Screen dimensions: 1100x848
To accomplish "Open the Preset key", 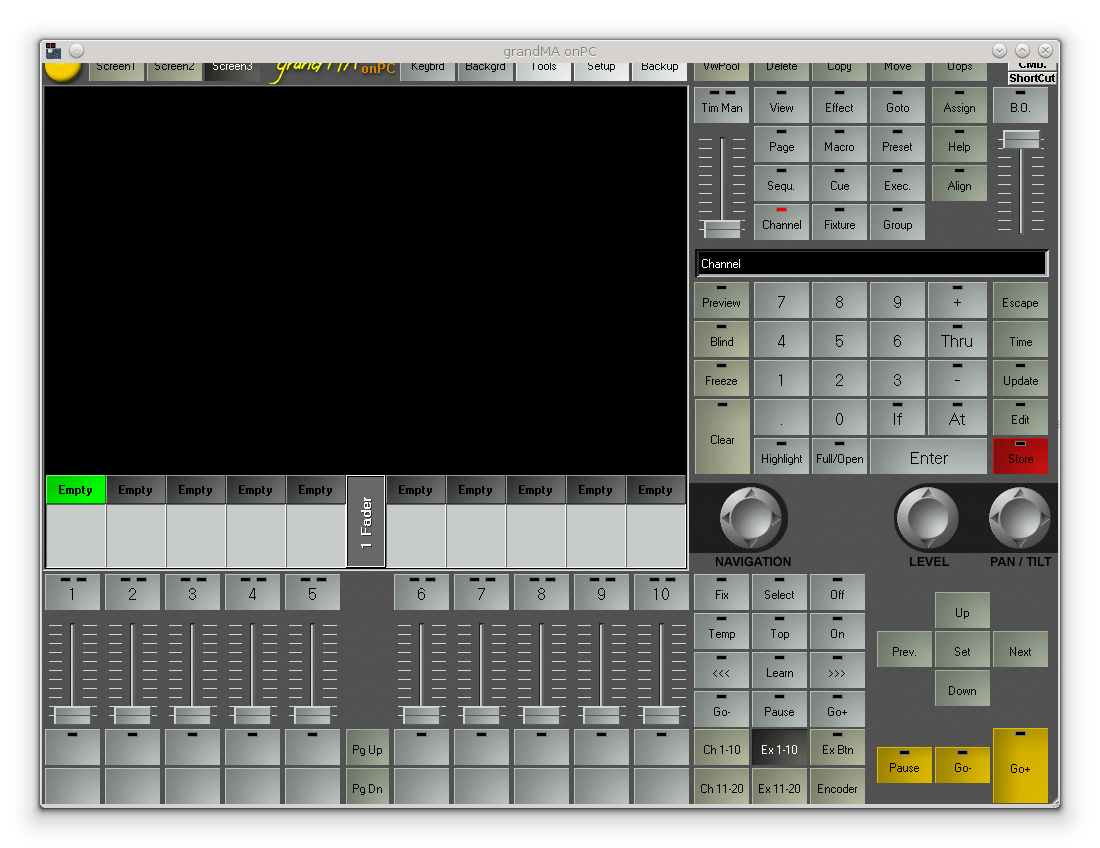I will tap(897, 144).
